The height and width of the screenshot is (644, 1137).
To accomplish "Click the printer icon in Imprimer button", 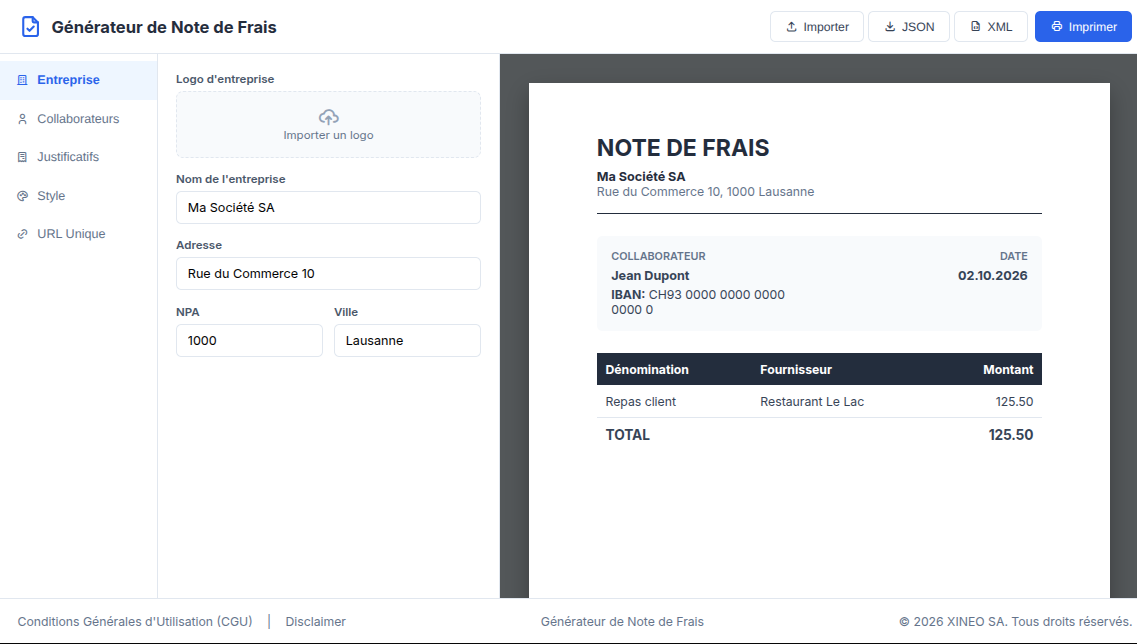I will pos(1057,27).
